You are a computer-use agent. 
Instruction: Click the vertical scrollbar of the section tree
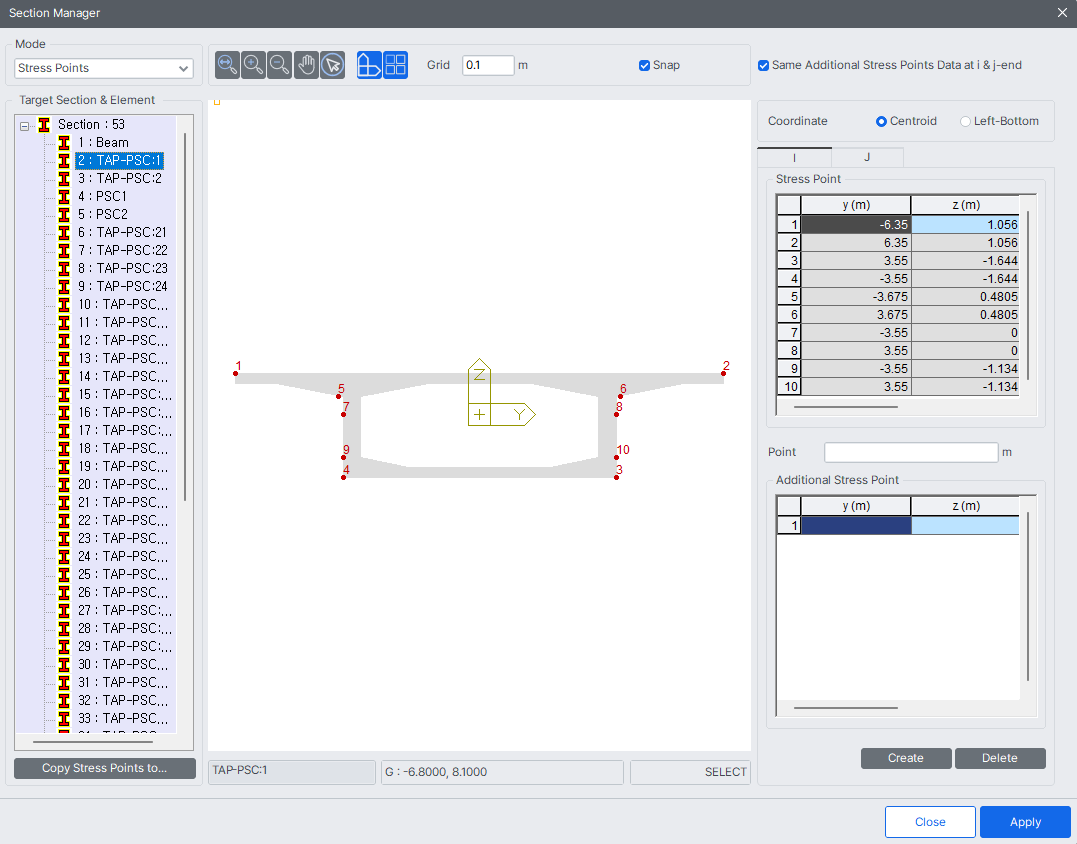pos(185,316)
